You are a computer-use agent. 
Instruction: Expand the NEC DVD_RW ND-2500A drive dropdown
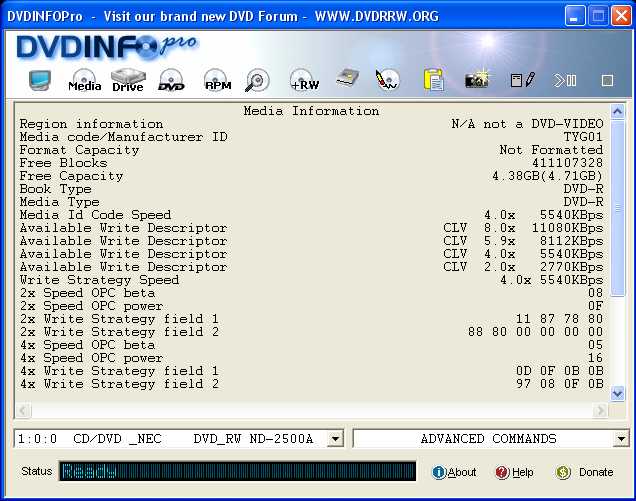pos(336,439)
